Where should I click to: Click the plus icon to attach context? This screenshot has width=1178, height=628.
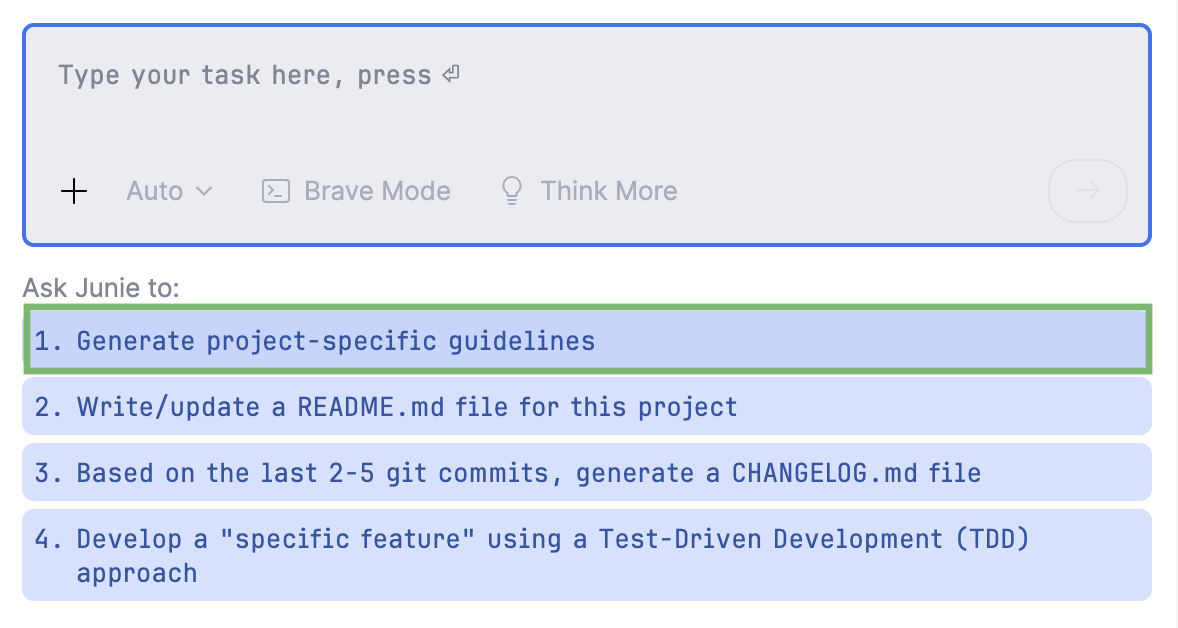point(74,191)
